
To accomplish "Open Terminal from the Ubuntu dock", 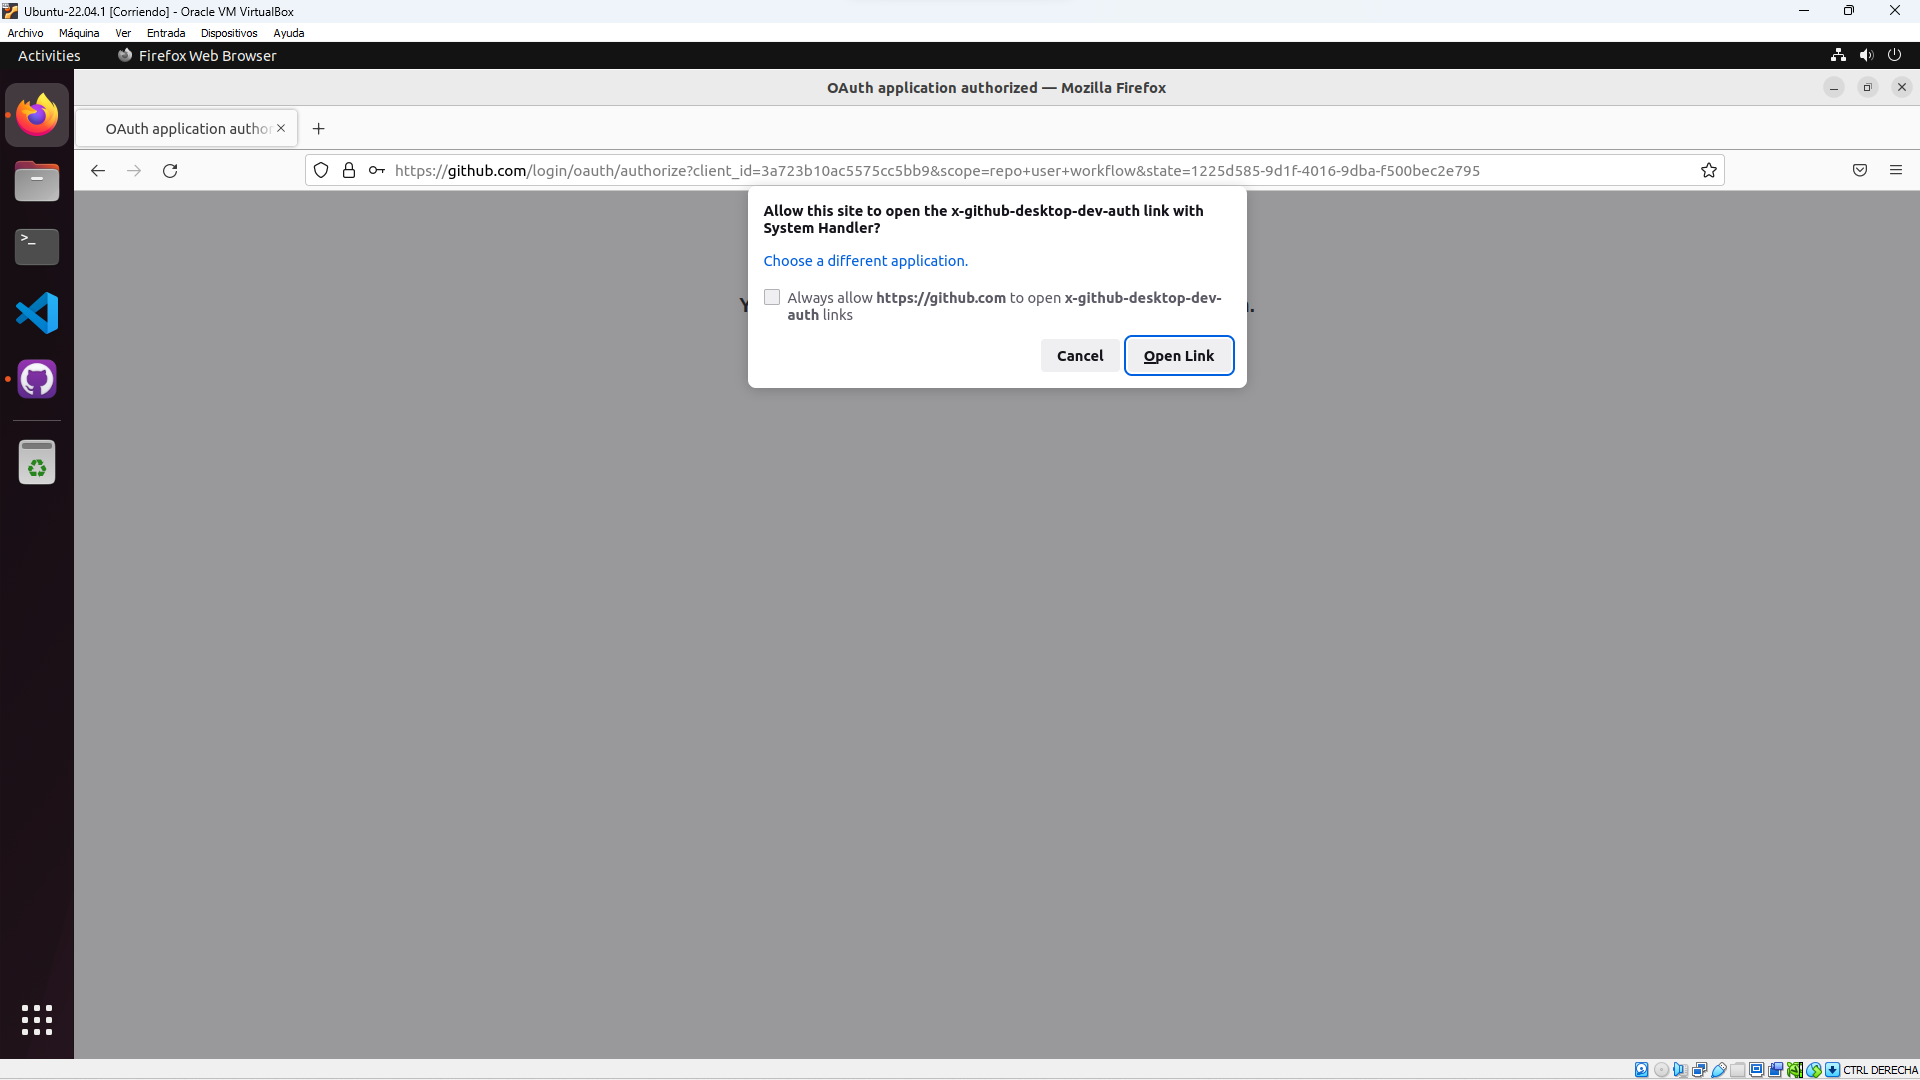I will click(x=37, y=246).
